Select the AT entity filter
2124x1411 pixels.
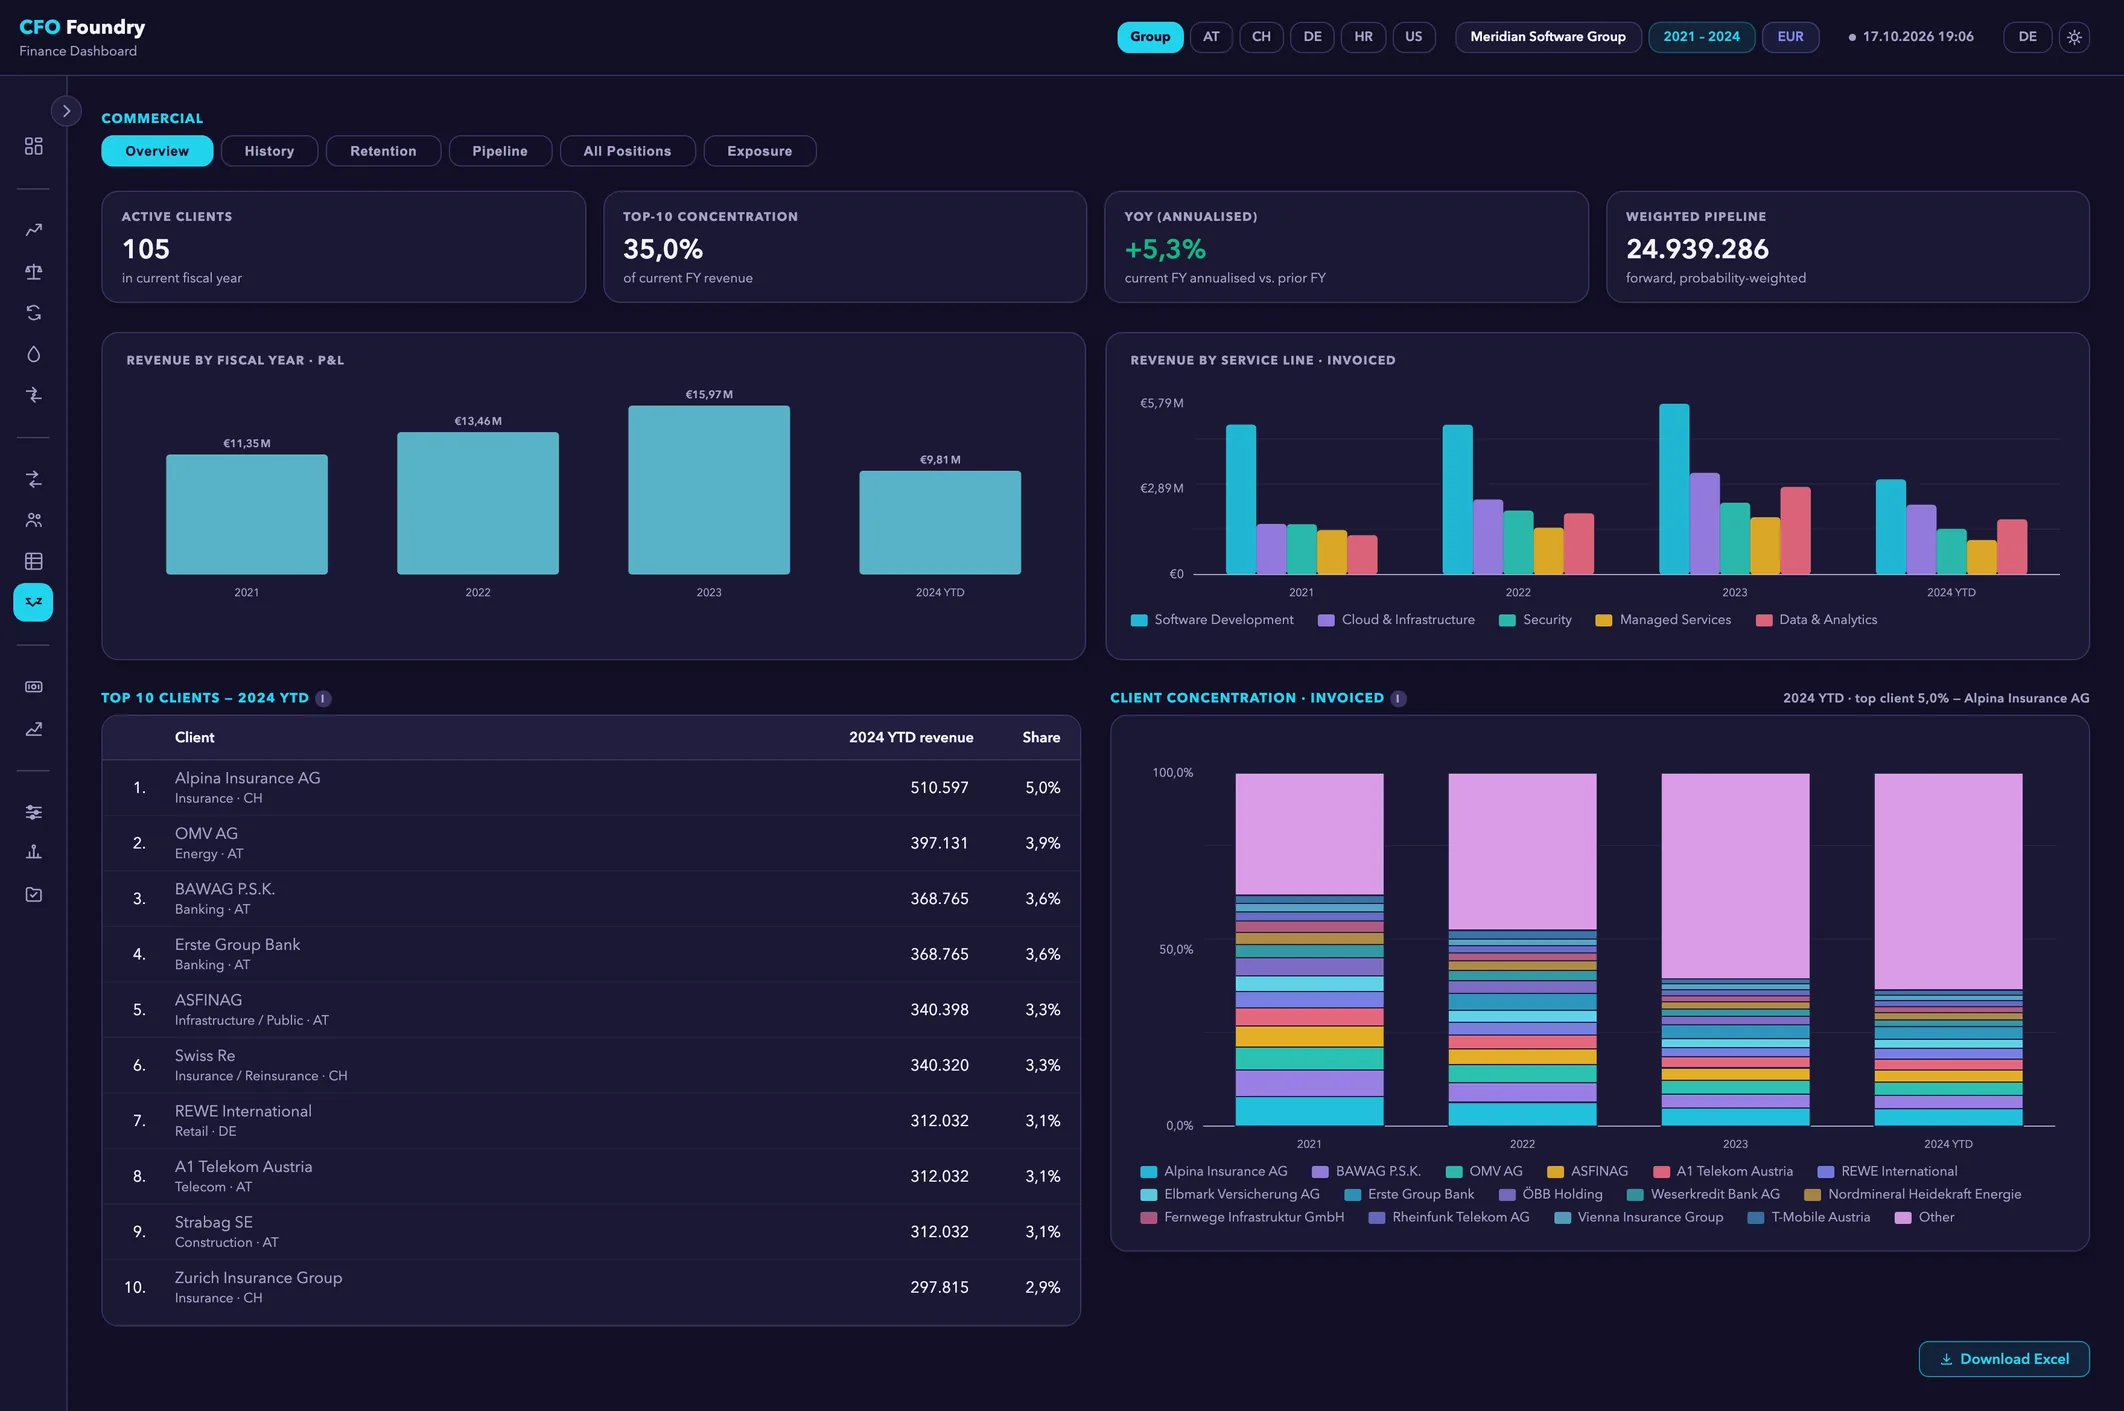point(1211,37)
